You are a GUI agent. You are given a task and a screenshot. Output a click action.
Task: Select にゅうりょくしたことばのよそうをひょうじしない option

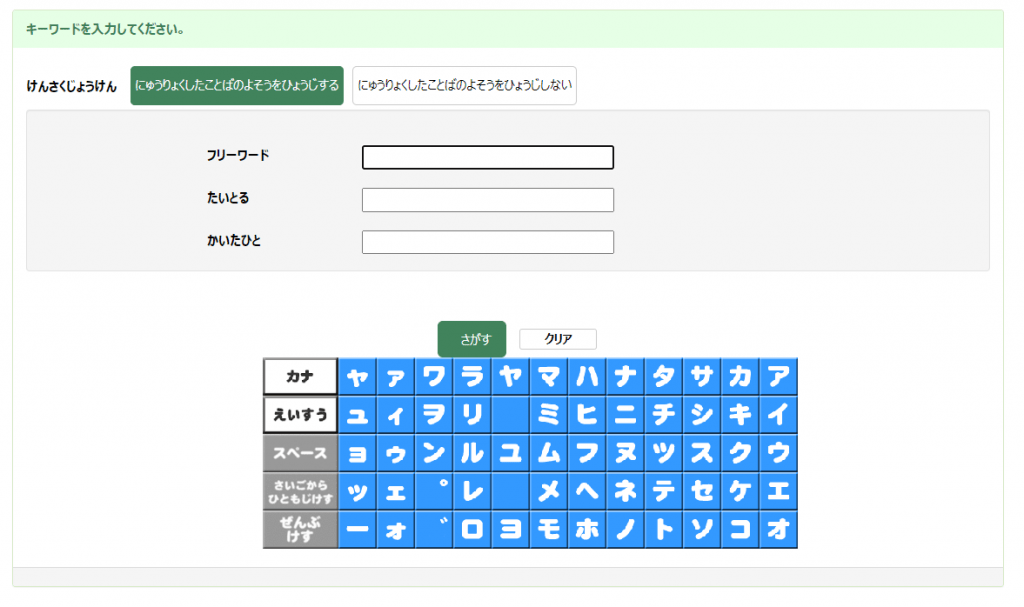point(464,86)
